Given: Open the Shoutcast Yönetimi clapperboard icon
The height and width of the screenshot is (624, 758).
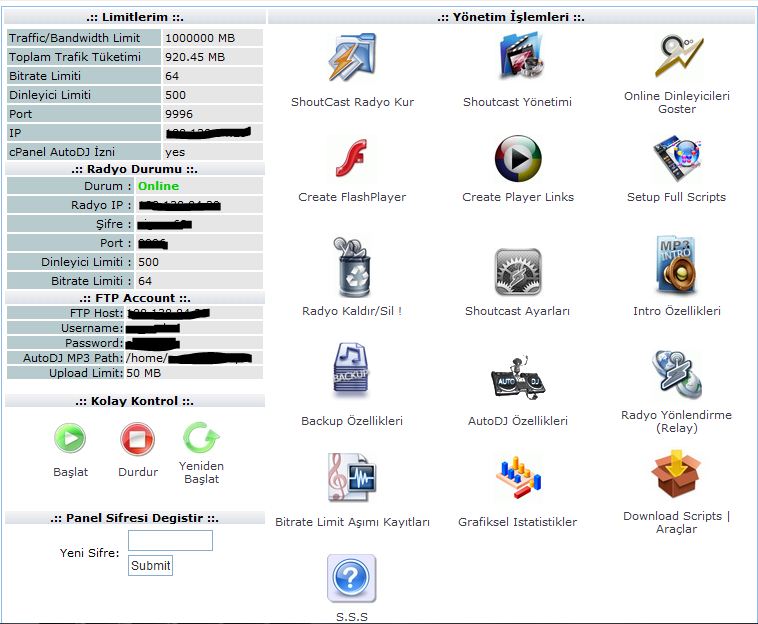Looking at the screenshot, I should coord(521,56).
